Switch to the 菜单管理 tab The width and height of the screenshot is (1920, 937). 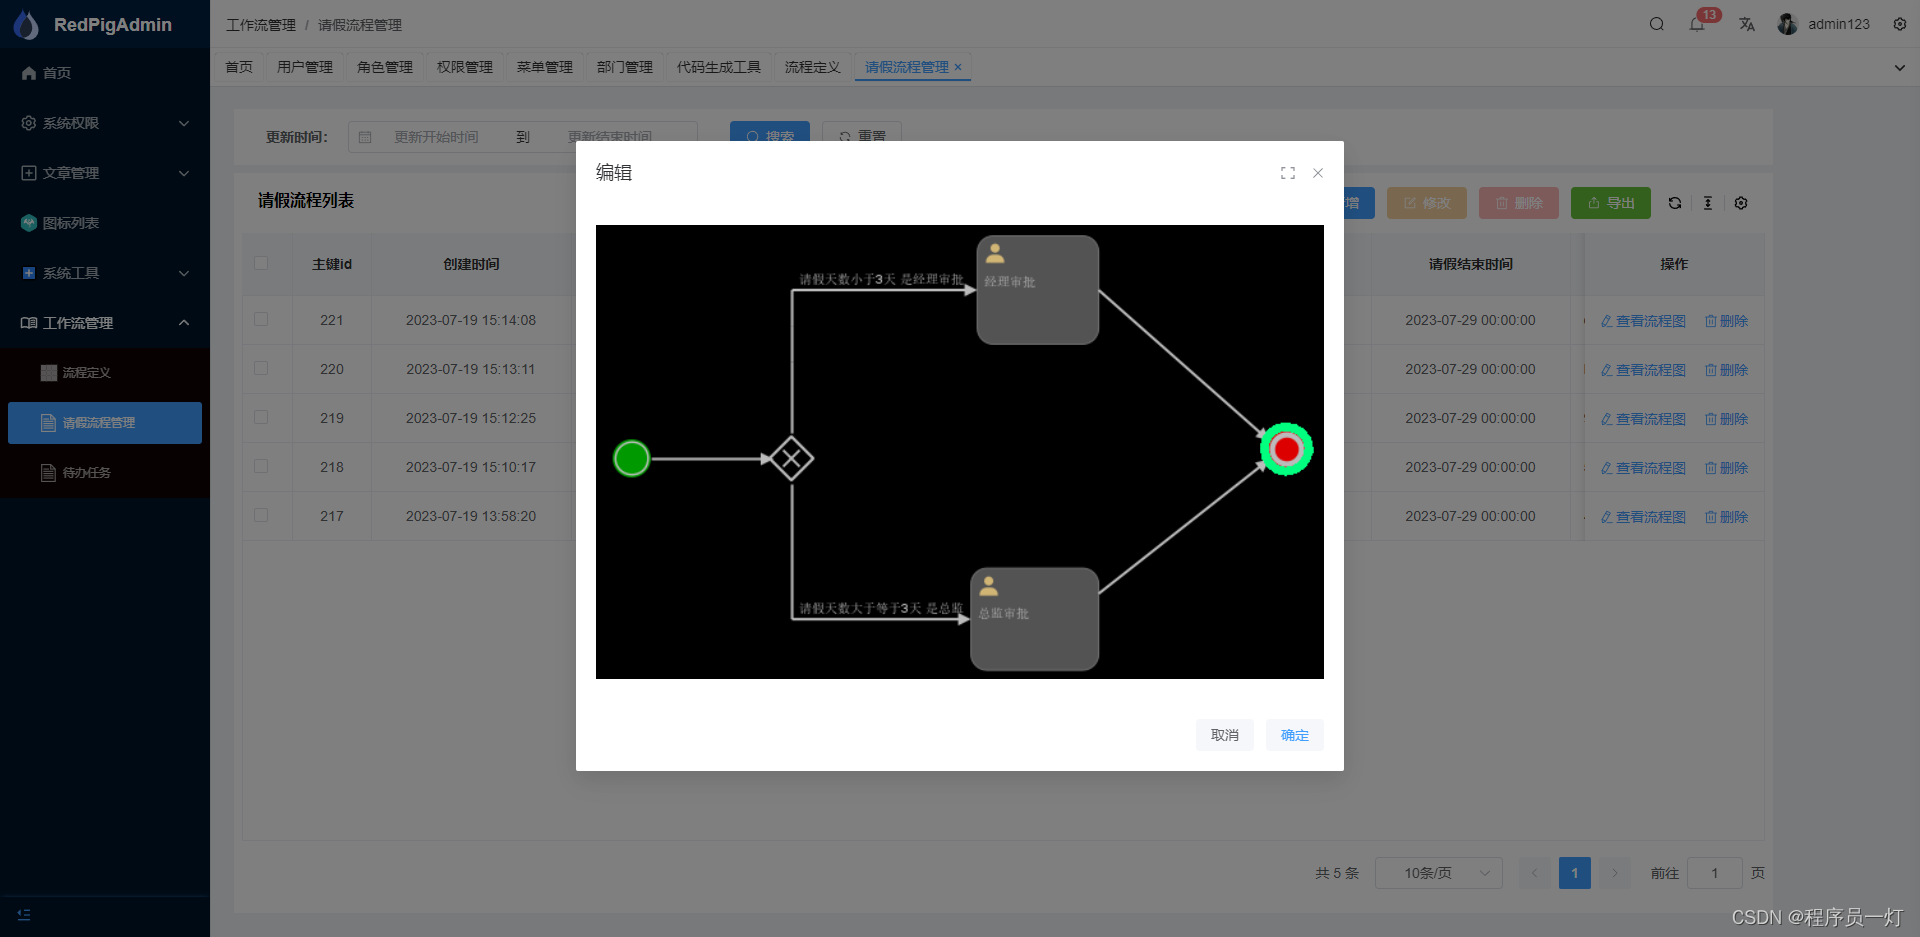click(x=545, y=67)
